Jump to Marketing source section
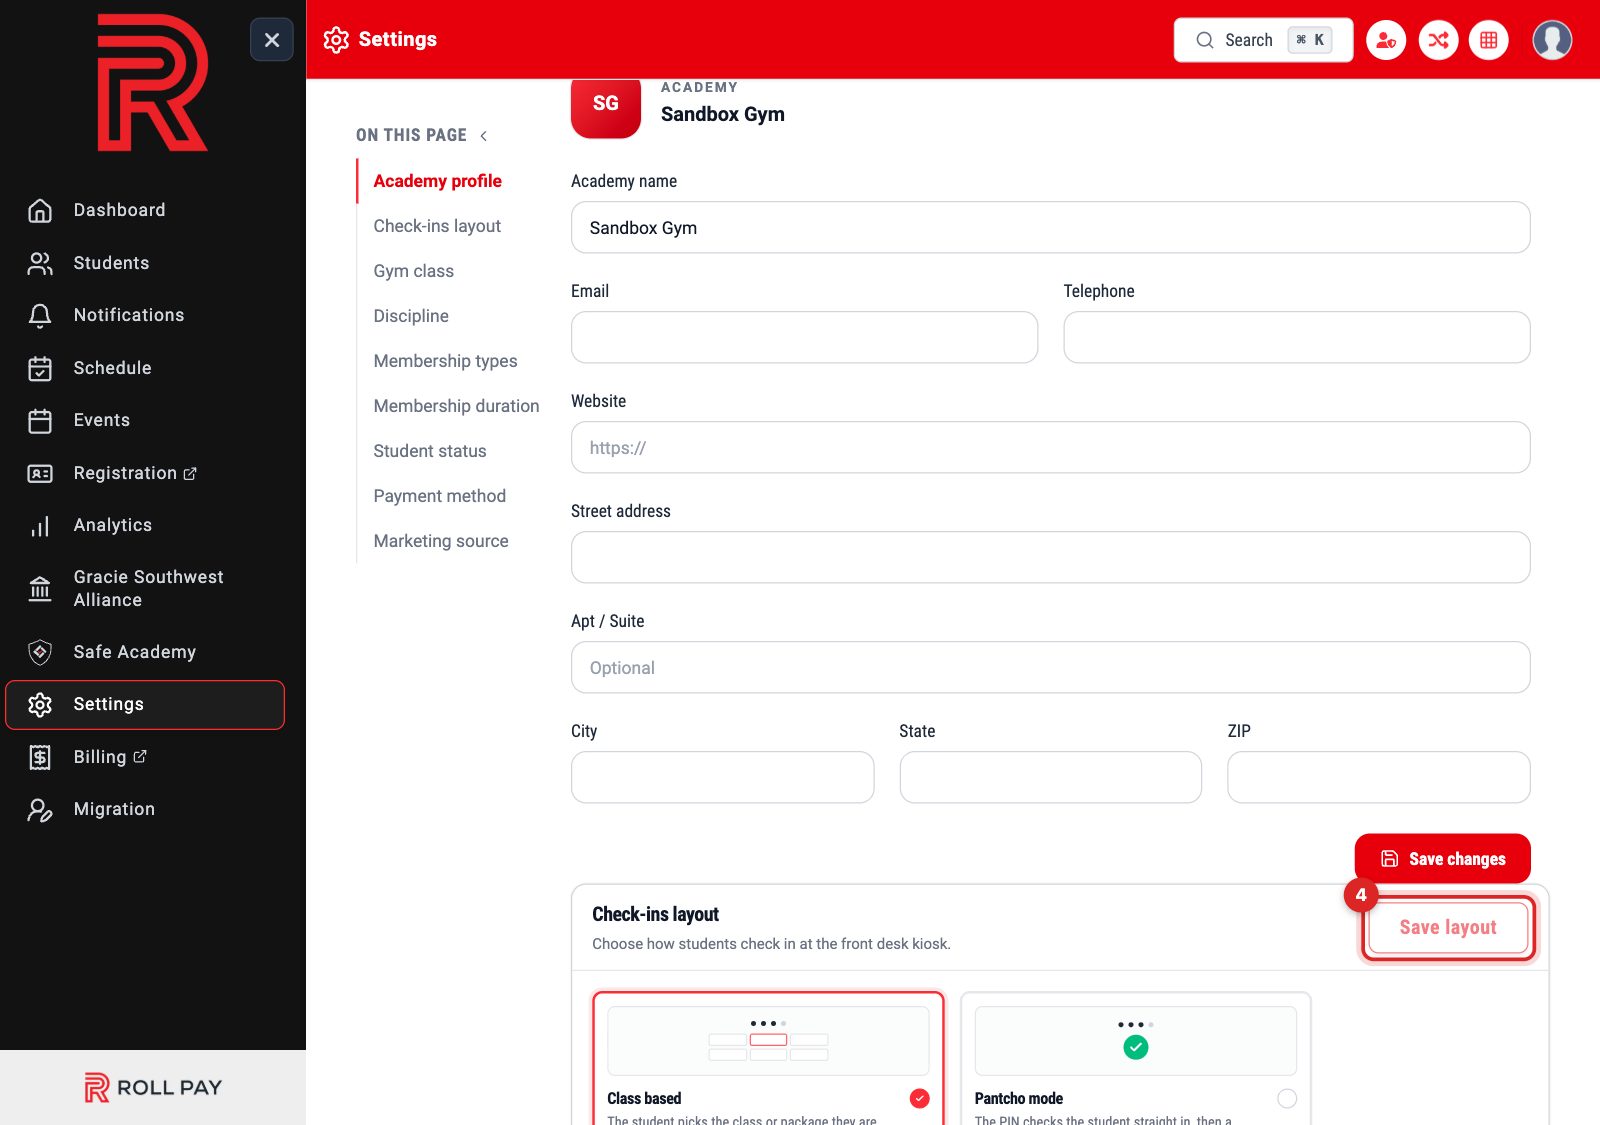The image size is (1600, 1125). pos(441,541)
